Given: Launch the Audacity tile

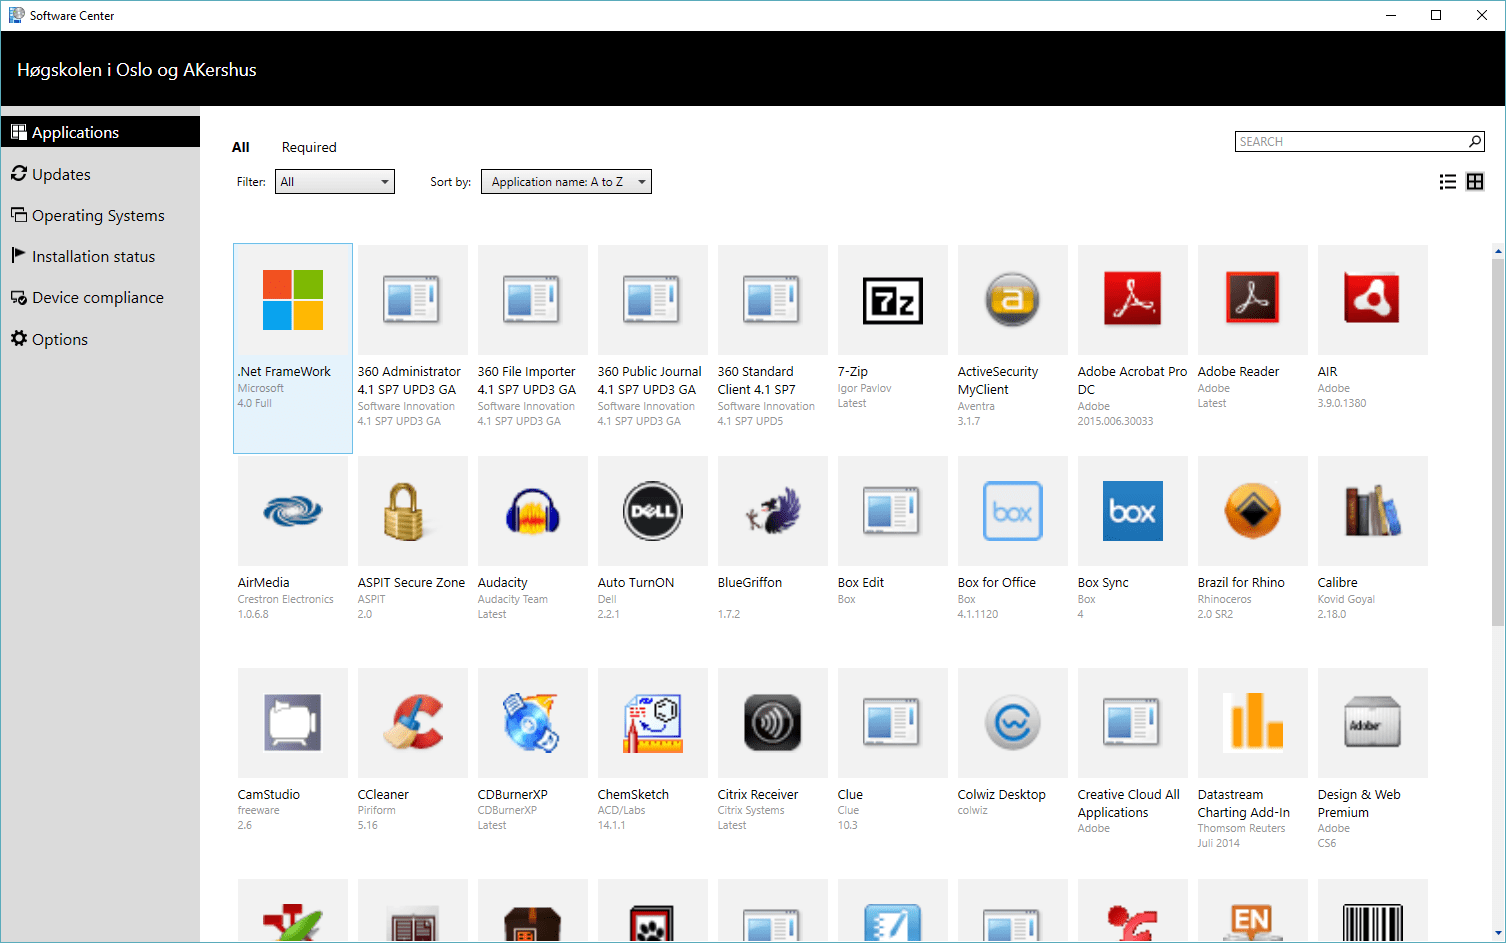Looking at the screenshot, I should pyautogui.click(x=531, y=511).
